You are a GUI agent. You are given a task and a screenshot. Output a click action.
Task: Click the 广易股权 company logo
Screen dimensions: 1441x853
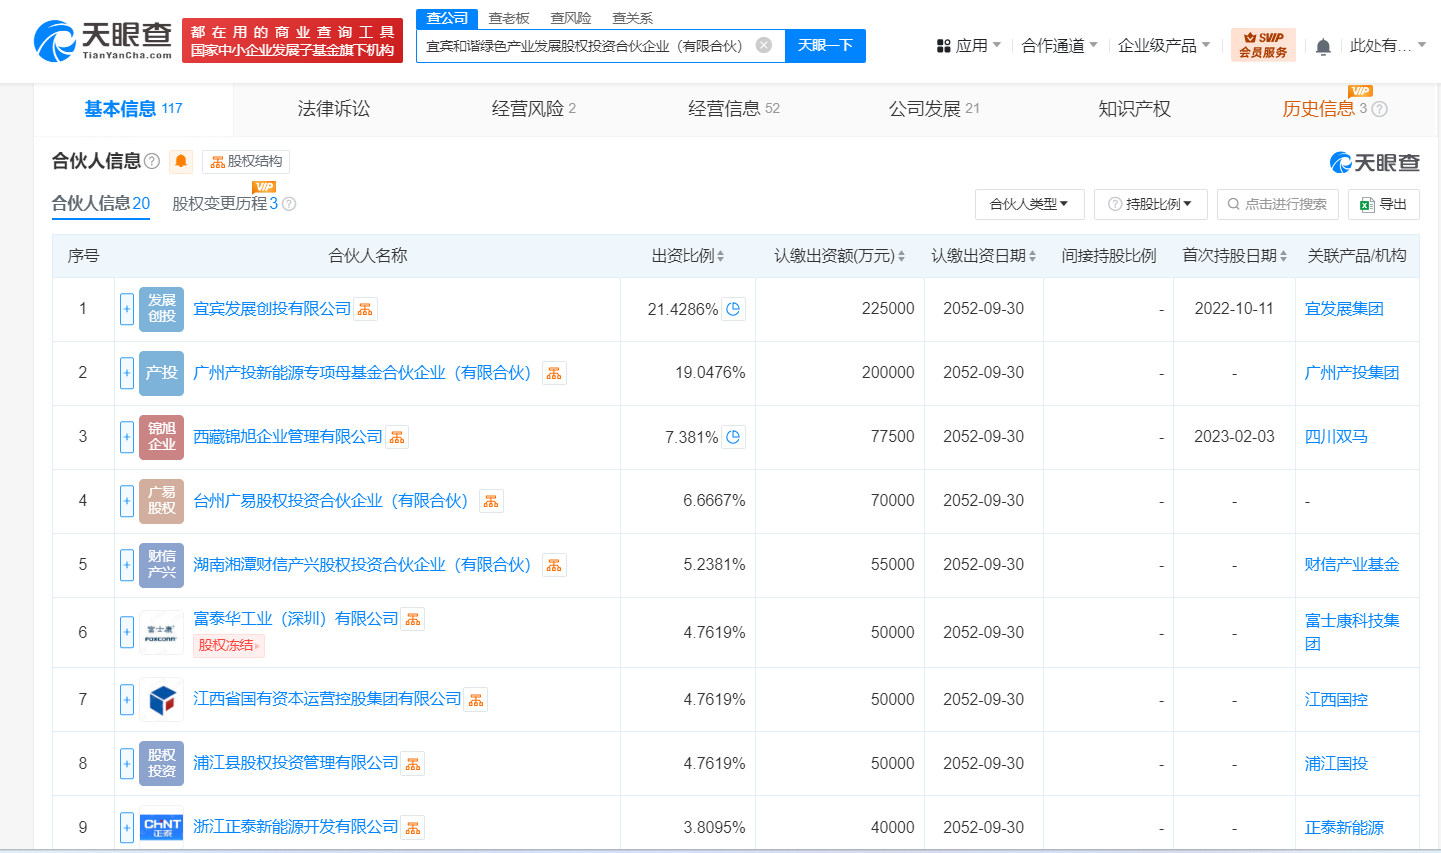point(161,501)
